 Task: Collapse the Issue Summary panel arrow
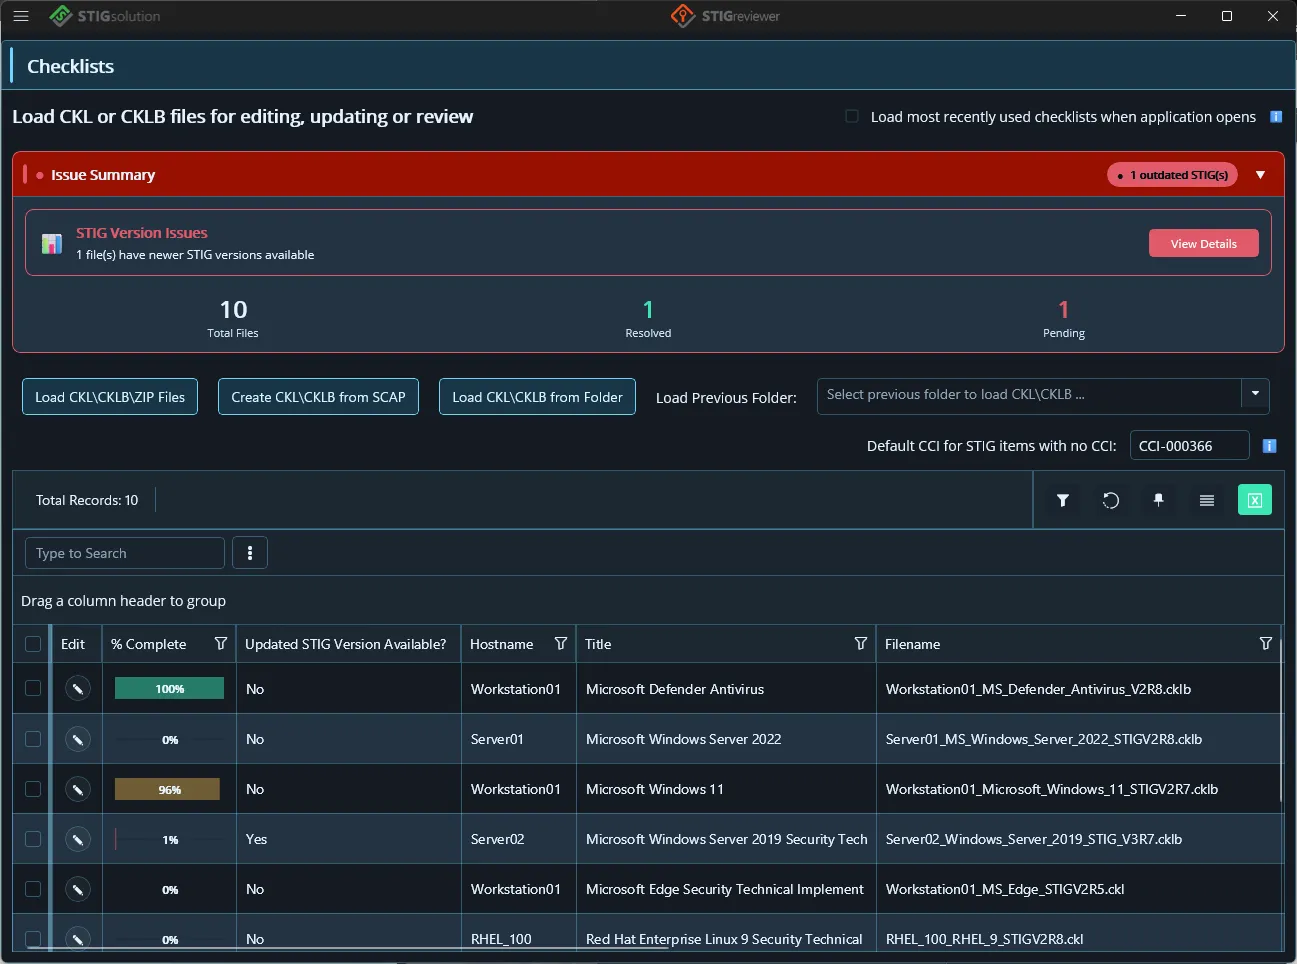[1260, 175]
